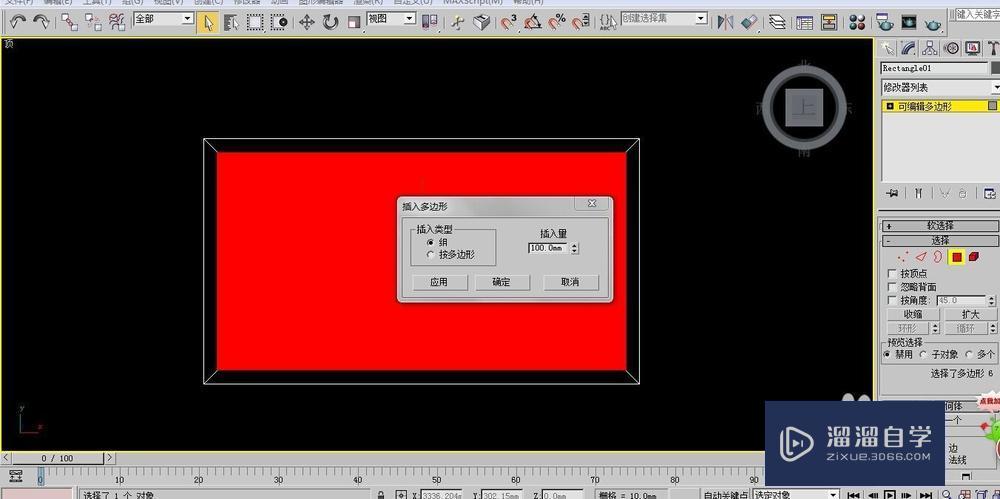The image size is (1000, 499).
Task: Click the 收缩 button
Action: tap(913, 314)
